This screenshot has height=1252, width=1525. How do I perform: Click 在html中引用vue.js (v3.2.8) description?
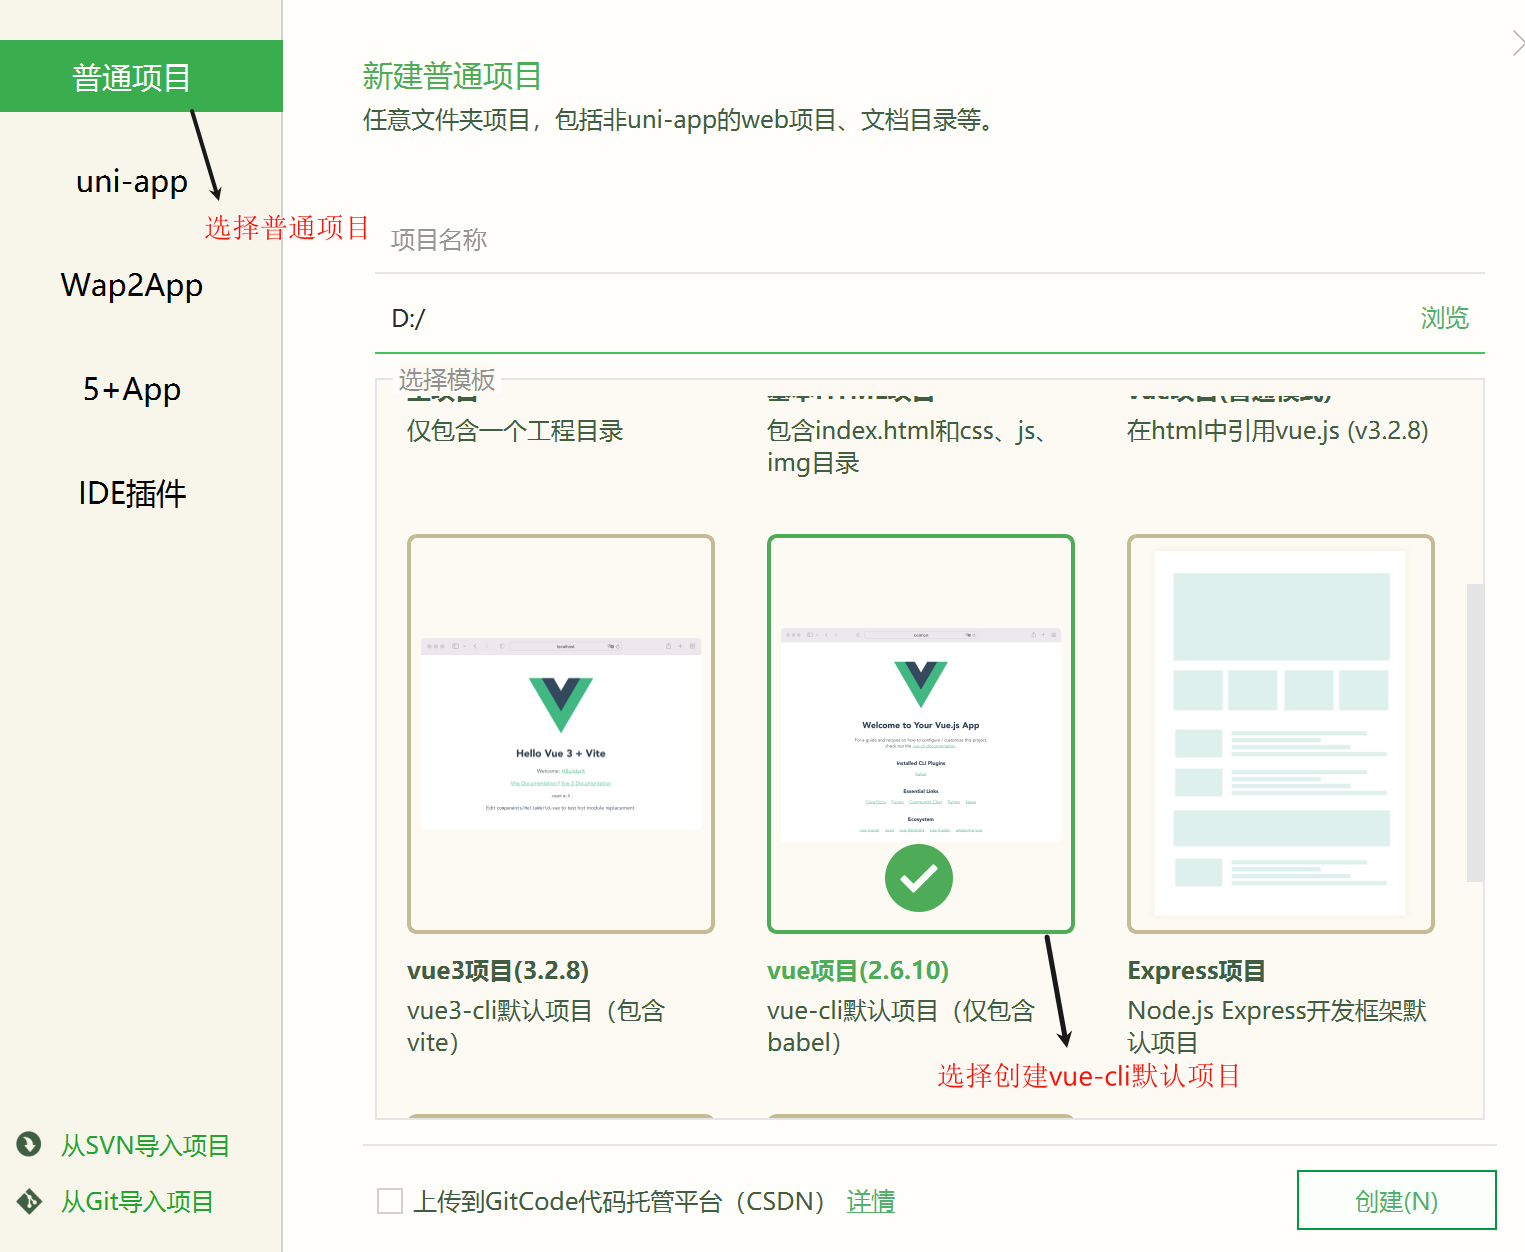pyautogui.click(x=1277, y=431)
